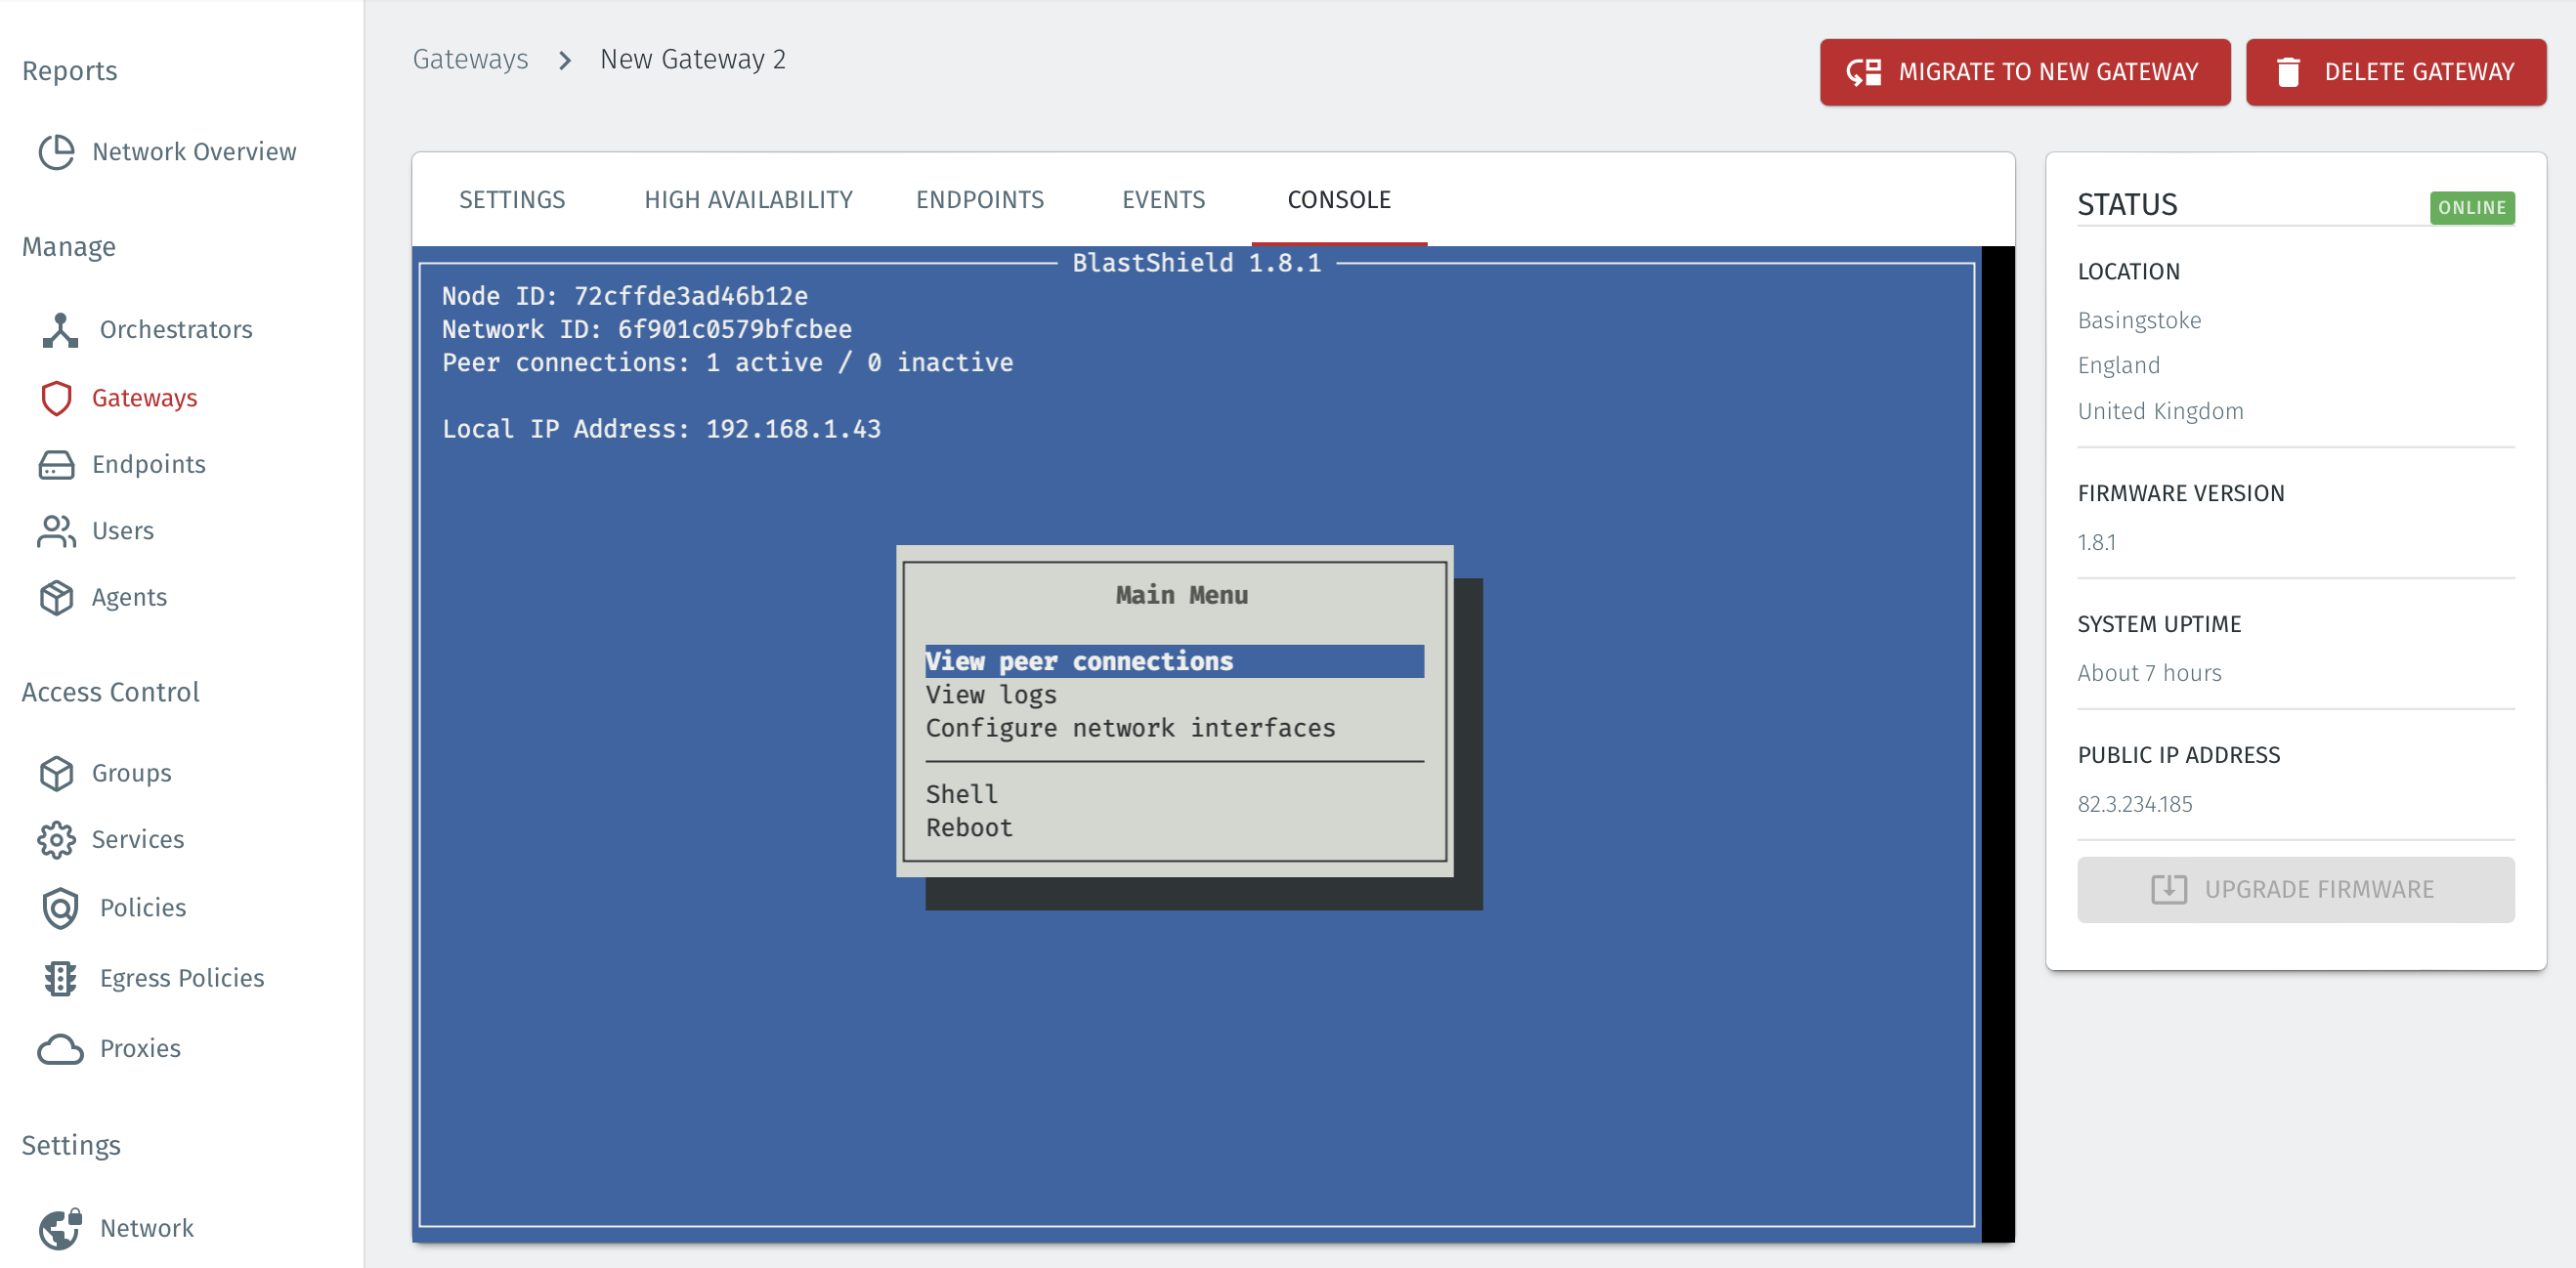Follow the Gateways breadcrumb link
Screen dimensions: 2576x1268
470,58
